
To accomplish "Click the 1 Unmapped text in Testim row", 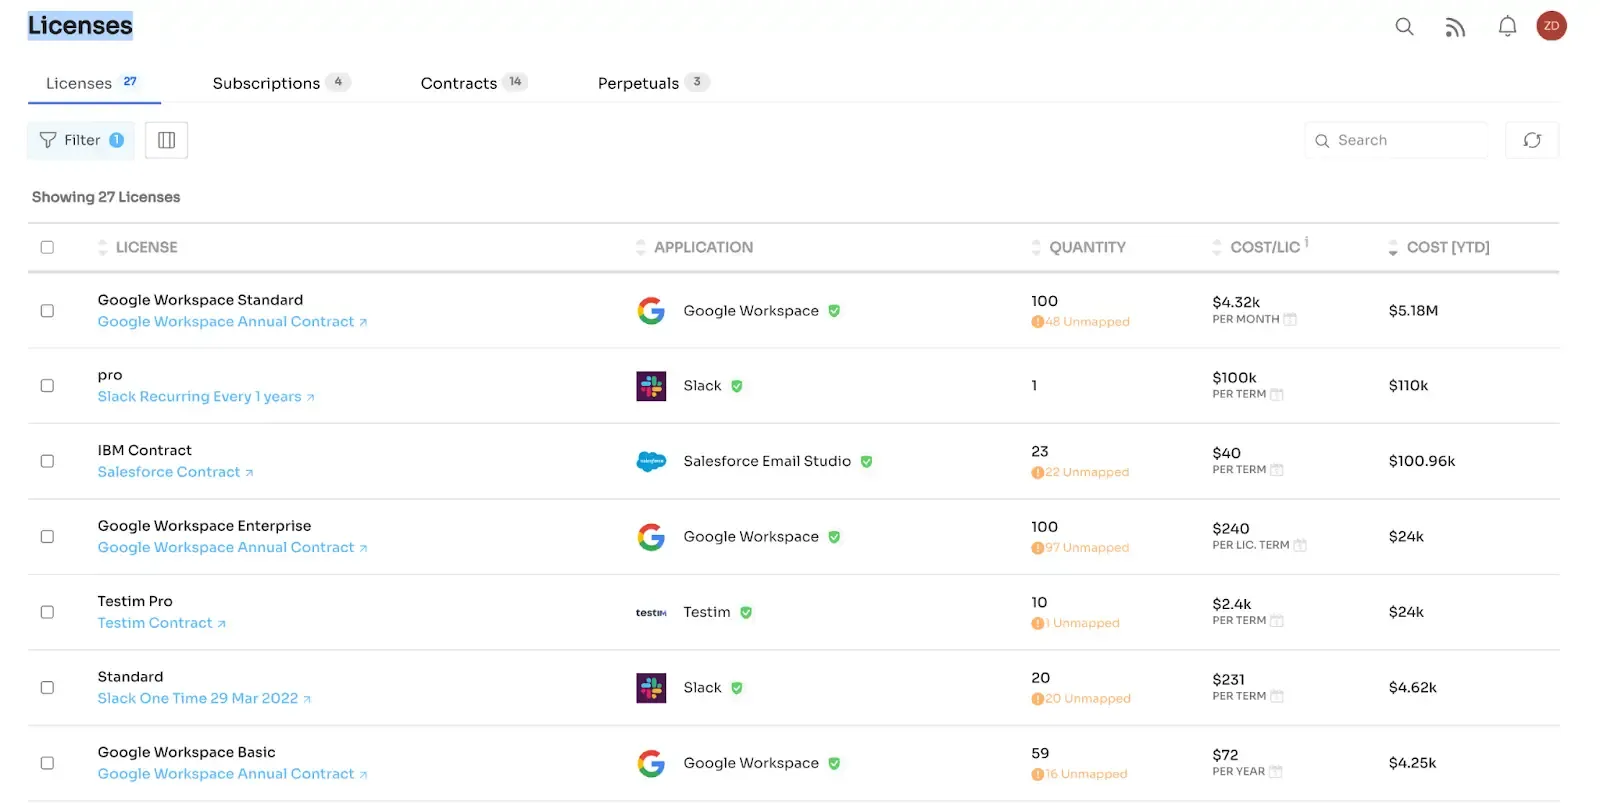I will (1083, 623).
